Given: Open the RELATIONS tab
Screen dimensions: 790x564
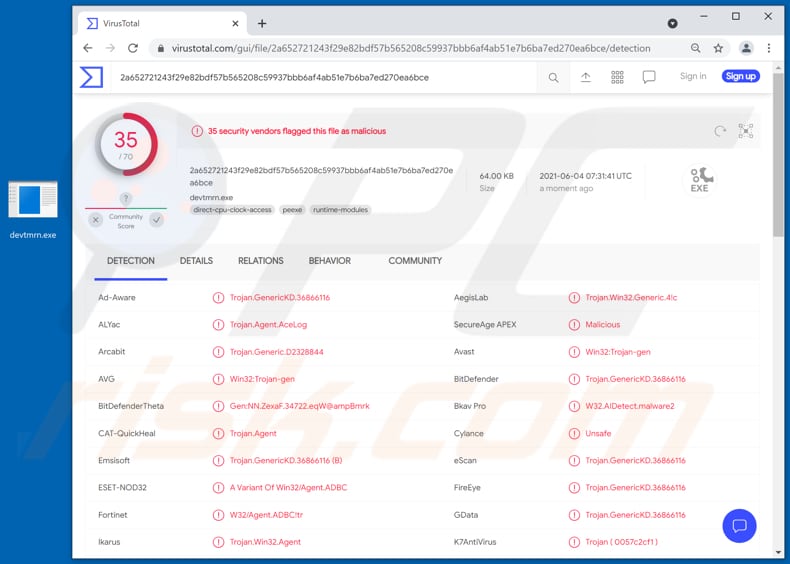Looking at the screenshot, I should (x=260, y=261).
